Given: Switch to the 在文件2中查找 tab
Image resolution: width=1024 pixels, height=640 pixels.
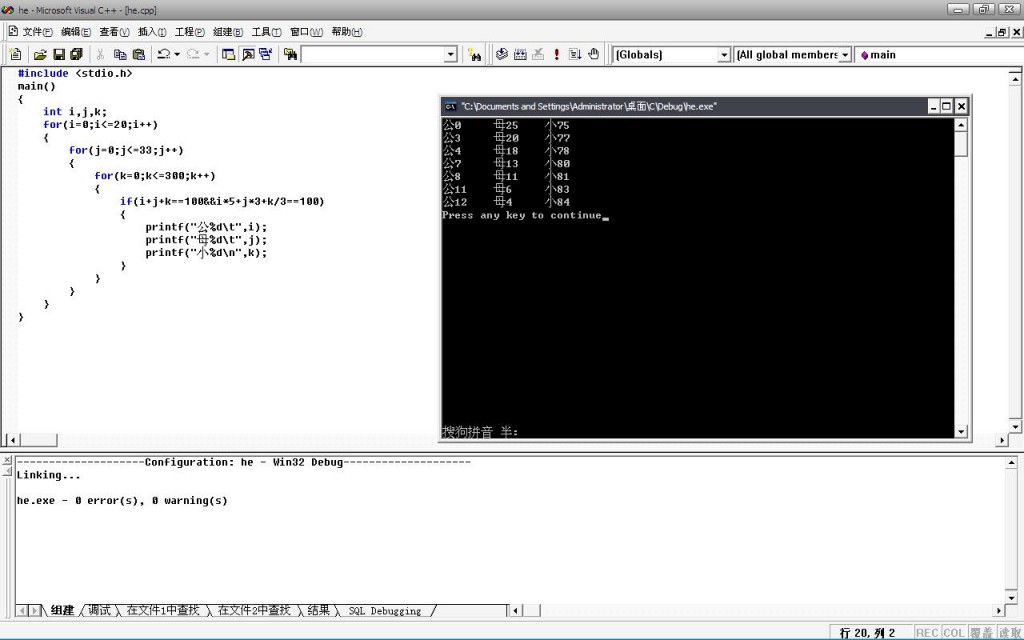Looking at the screenshot, I should click(x=253, y=611).
